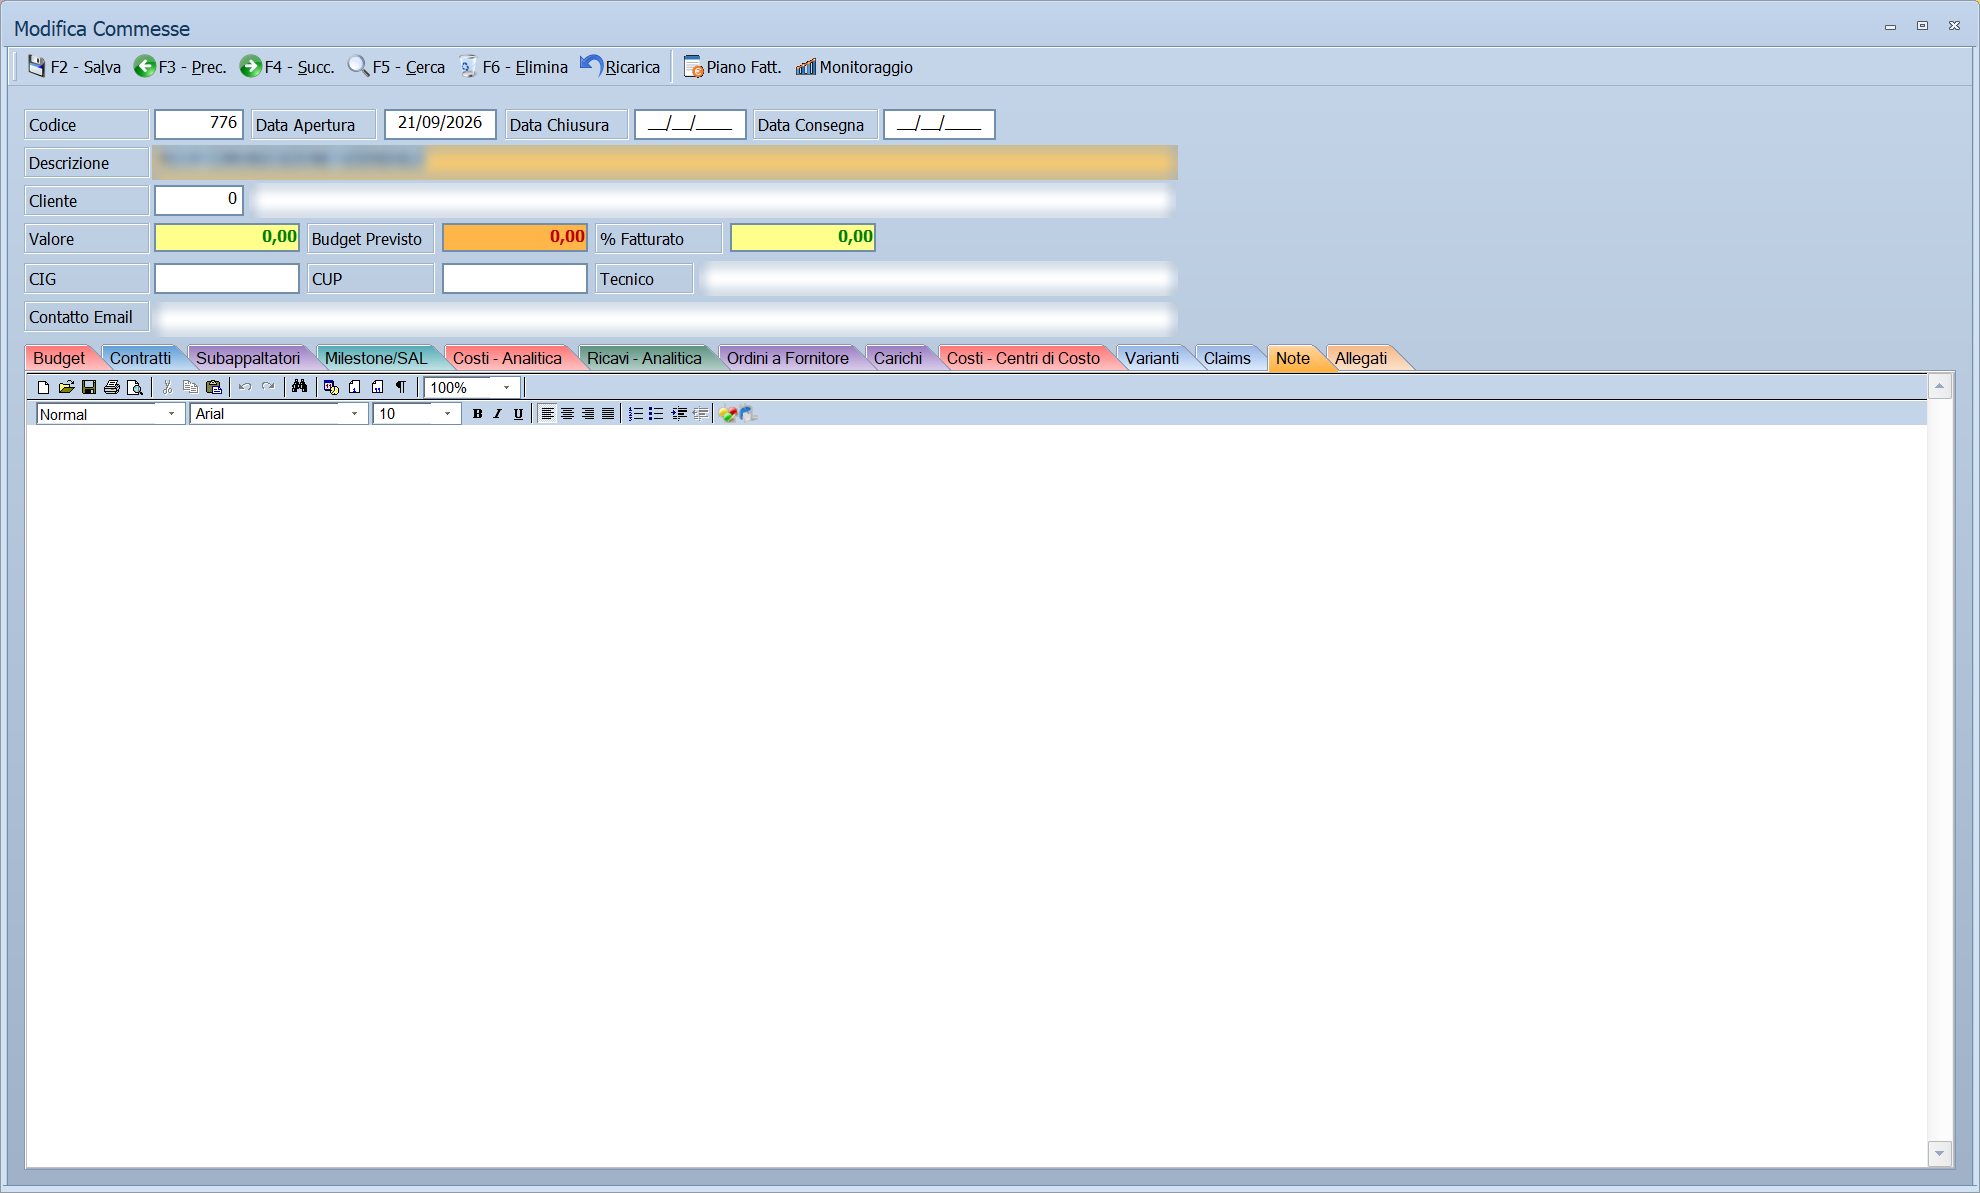Open the highlight color paint bucket icon
Screen dimensions: 1980x1193
click(x=748, y=414)
